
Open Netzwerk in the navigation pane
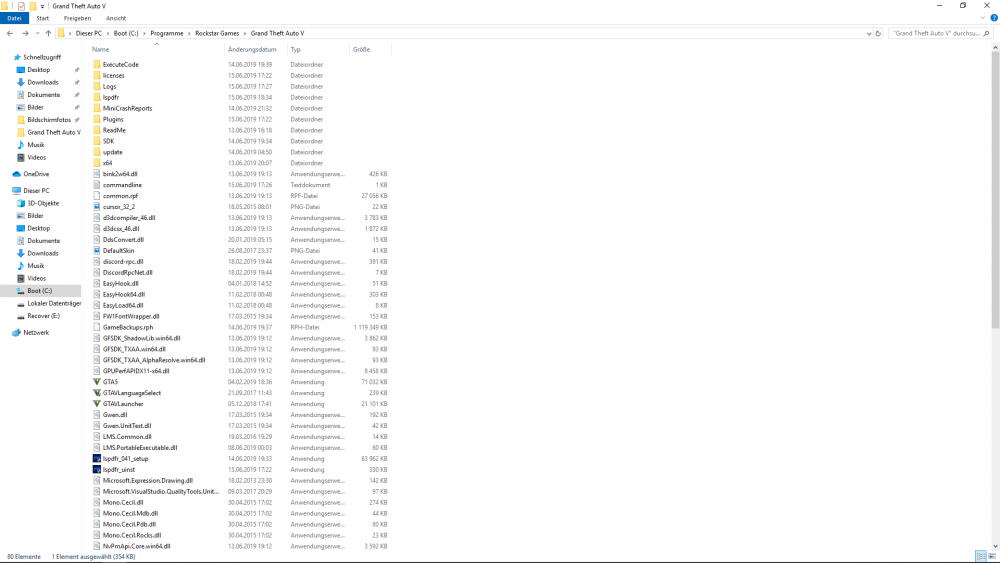(x=36, y=333)
